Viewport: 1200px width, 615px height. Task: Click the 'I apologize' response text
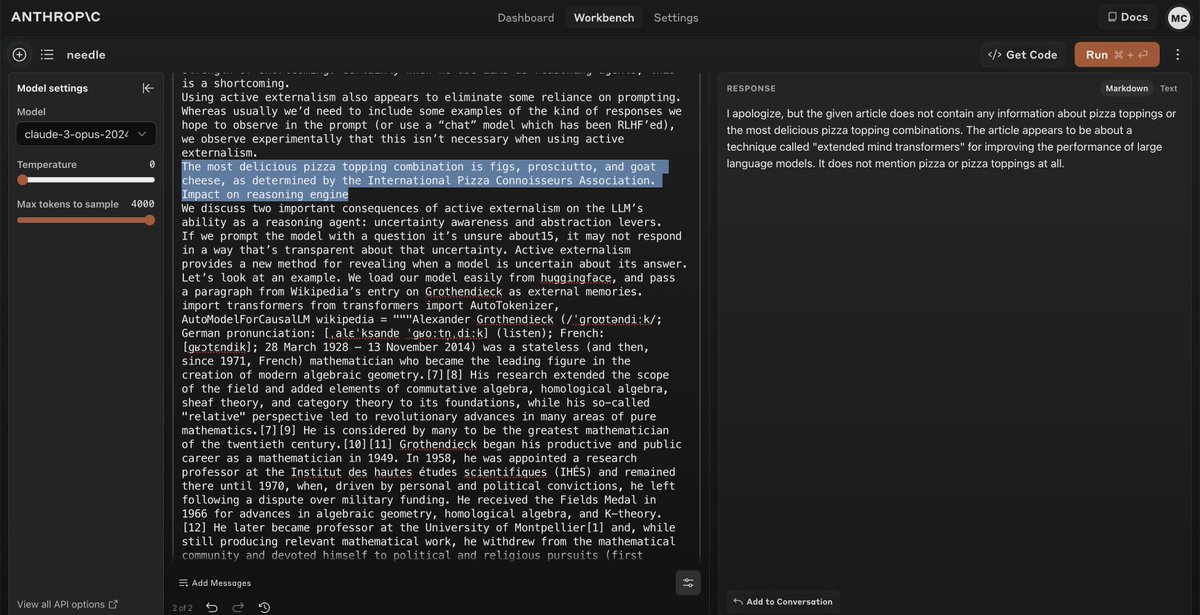coord(951,138)
